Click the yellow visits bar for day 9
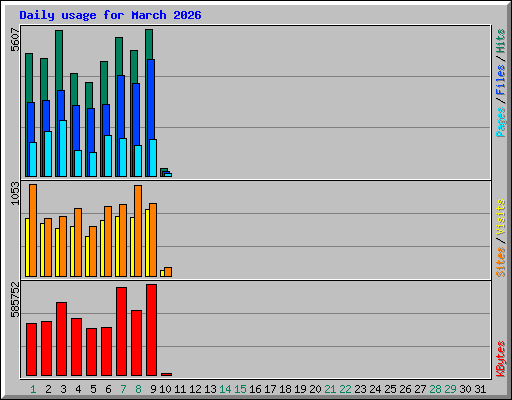The image size is (512, 400). point(147,243)
